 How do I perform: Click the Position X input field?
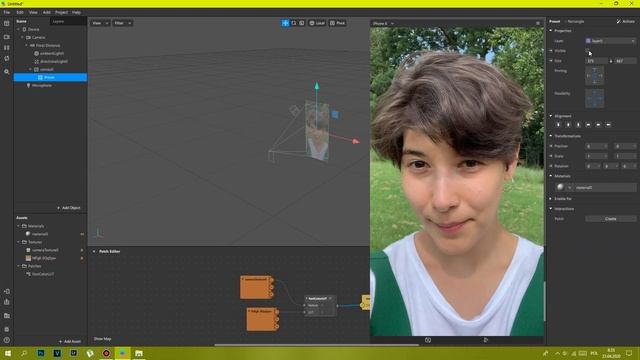point(596,146)
